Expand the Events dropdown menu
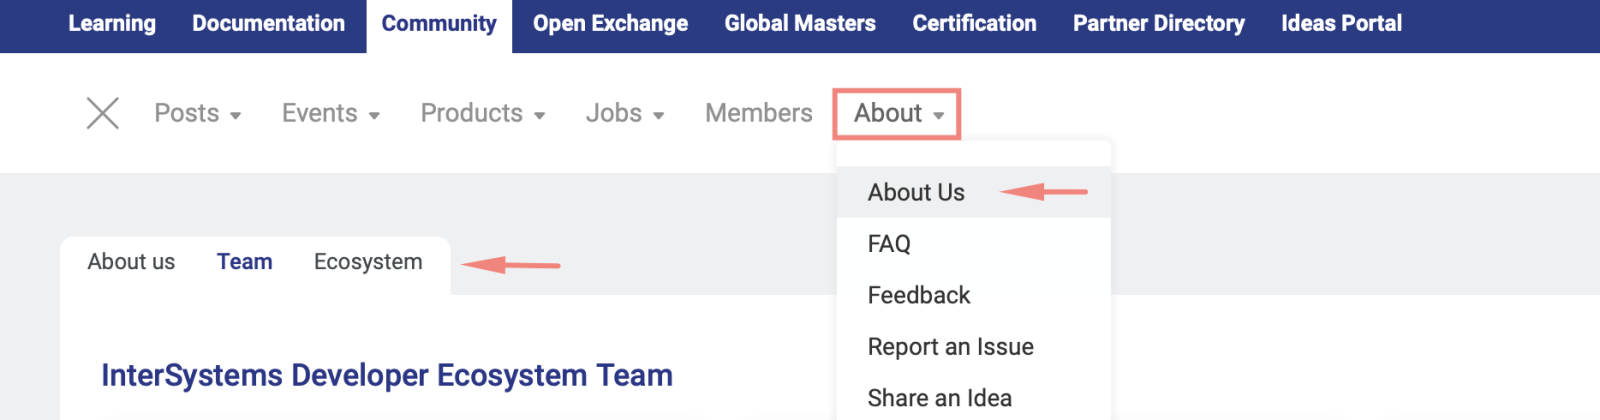 [331, 113]
